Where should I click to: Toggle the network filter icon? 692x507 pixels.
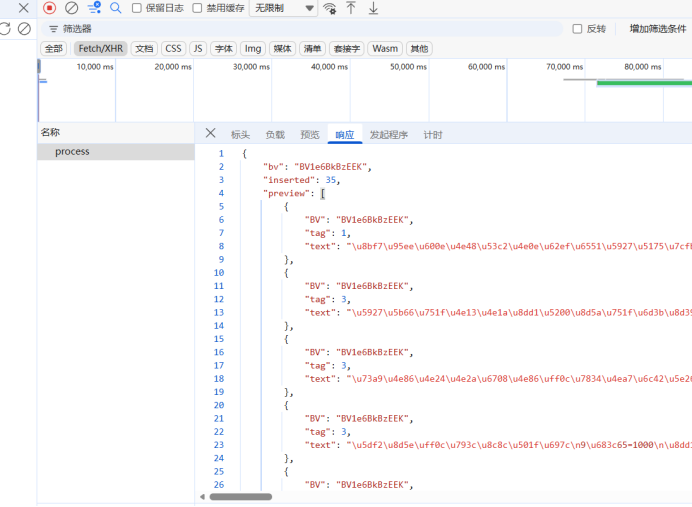point(94,8)
